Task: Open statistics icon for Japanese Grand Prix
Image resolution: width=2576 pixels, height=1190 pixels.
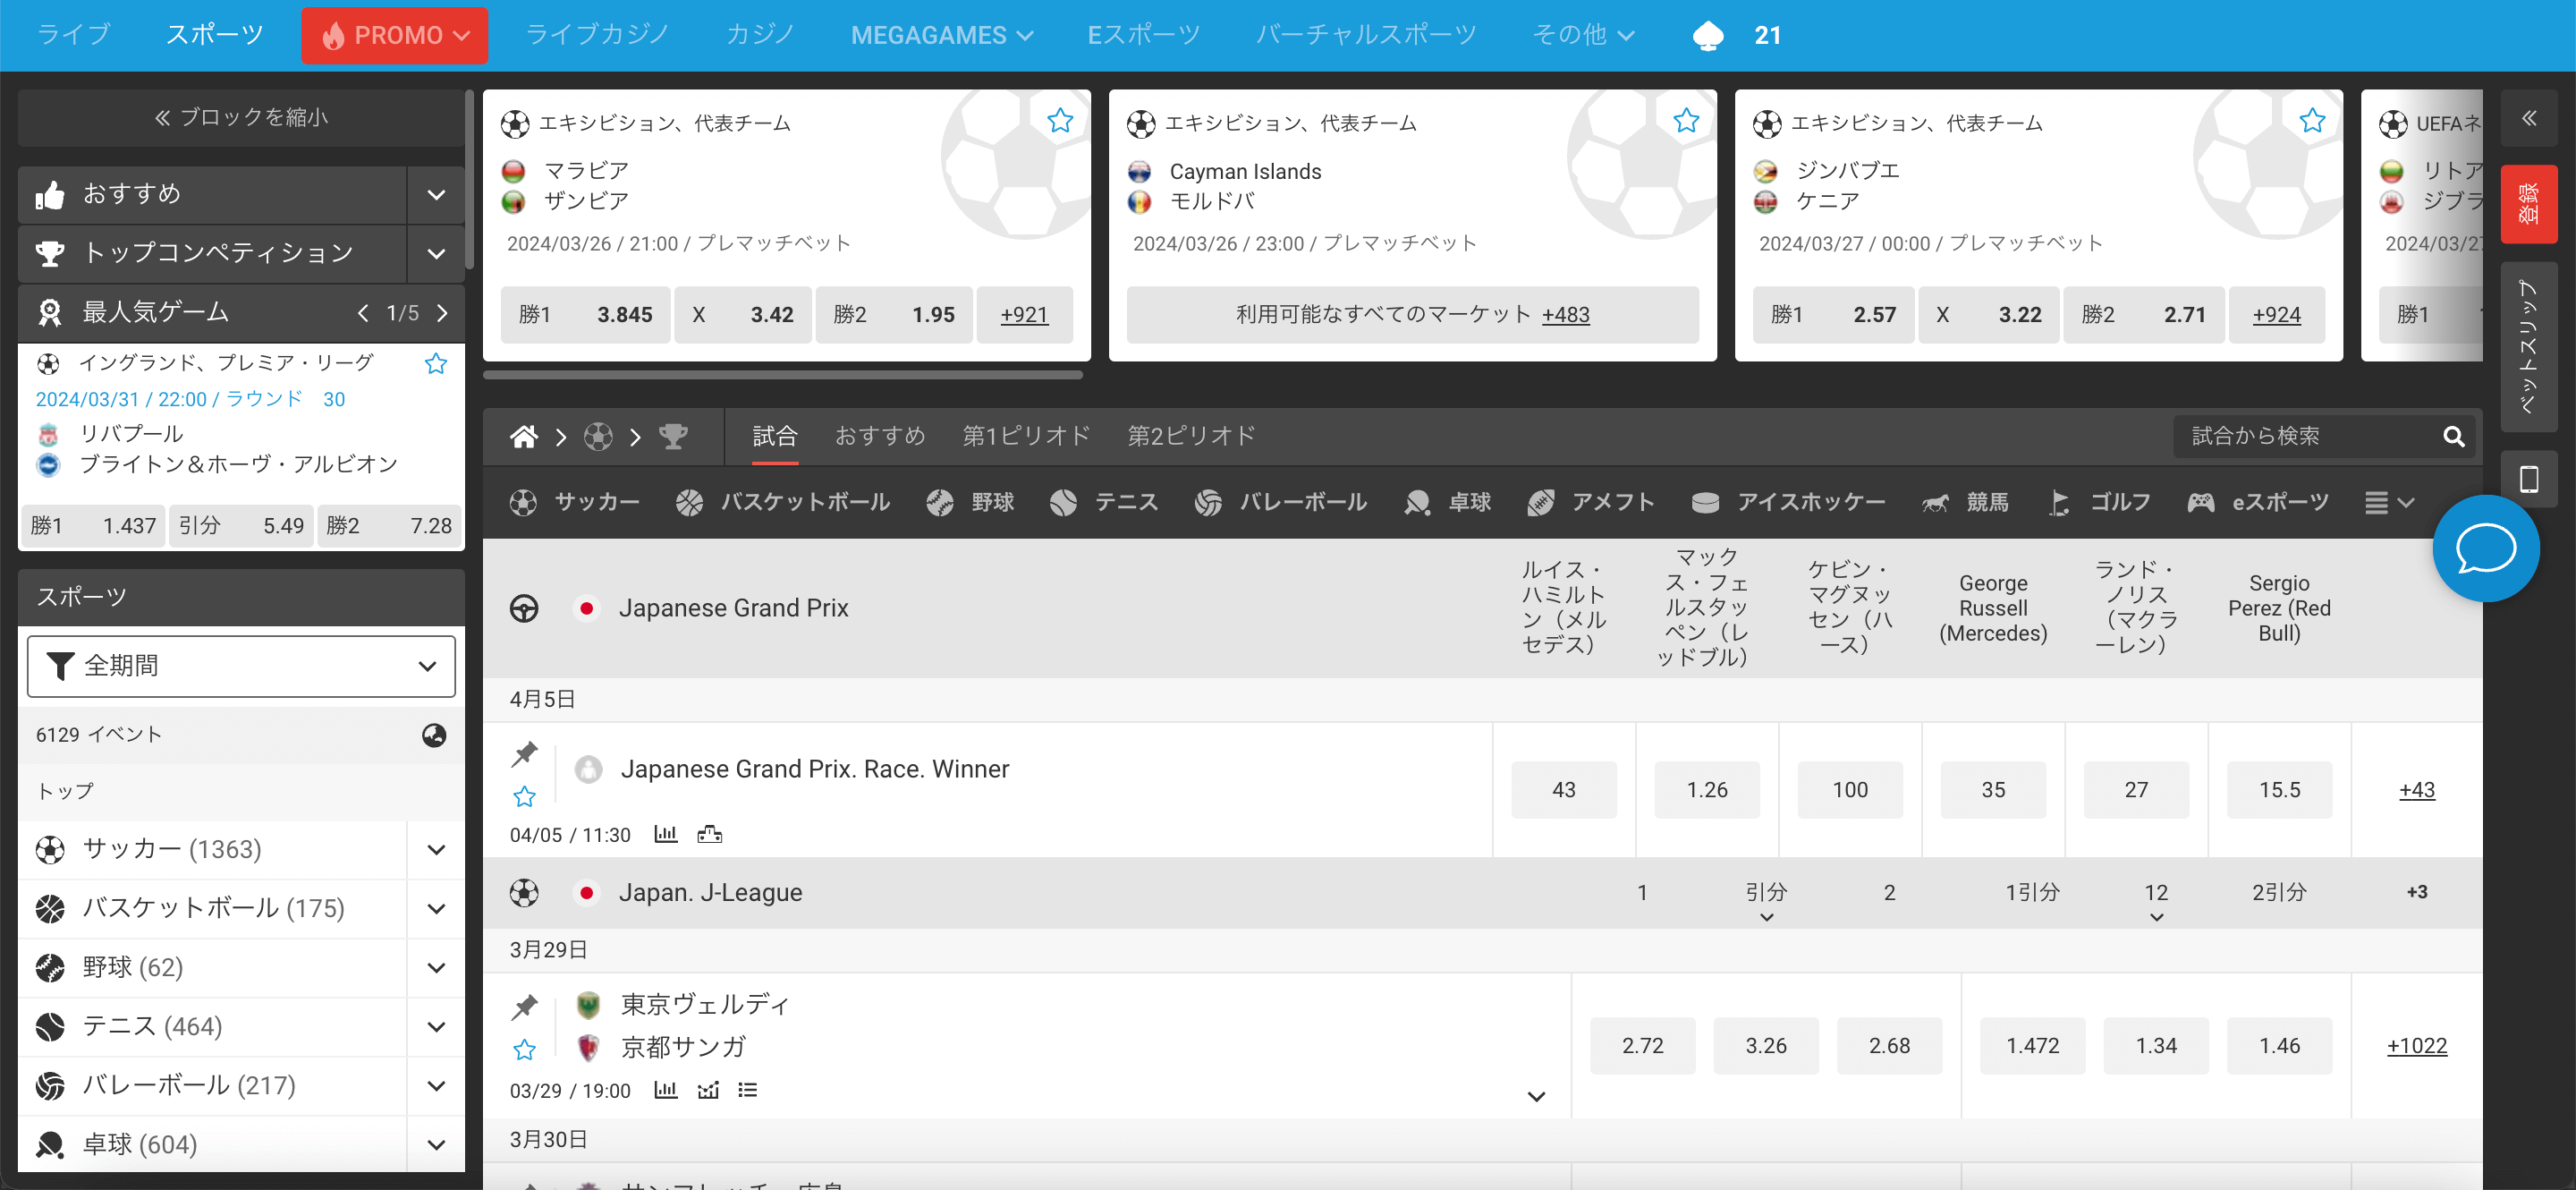Action: pos(665,834)
